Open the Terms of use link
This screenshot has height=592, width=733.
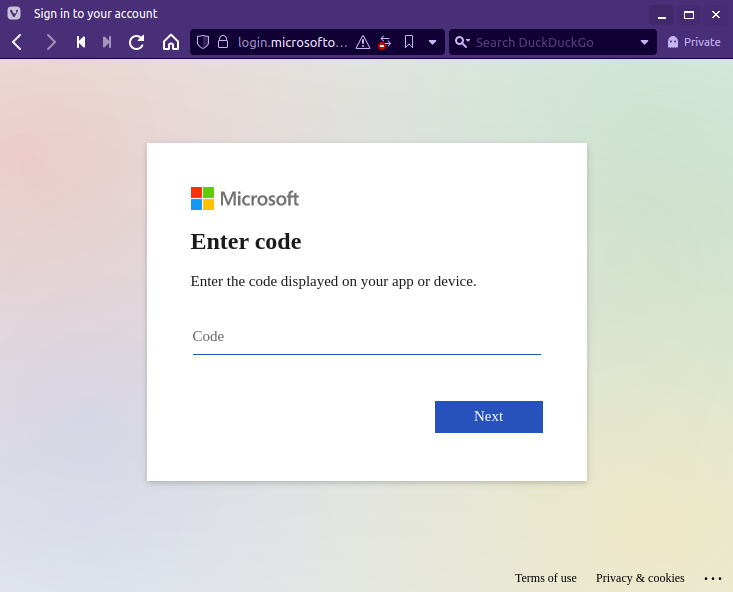tap(546, 578)
